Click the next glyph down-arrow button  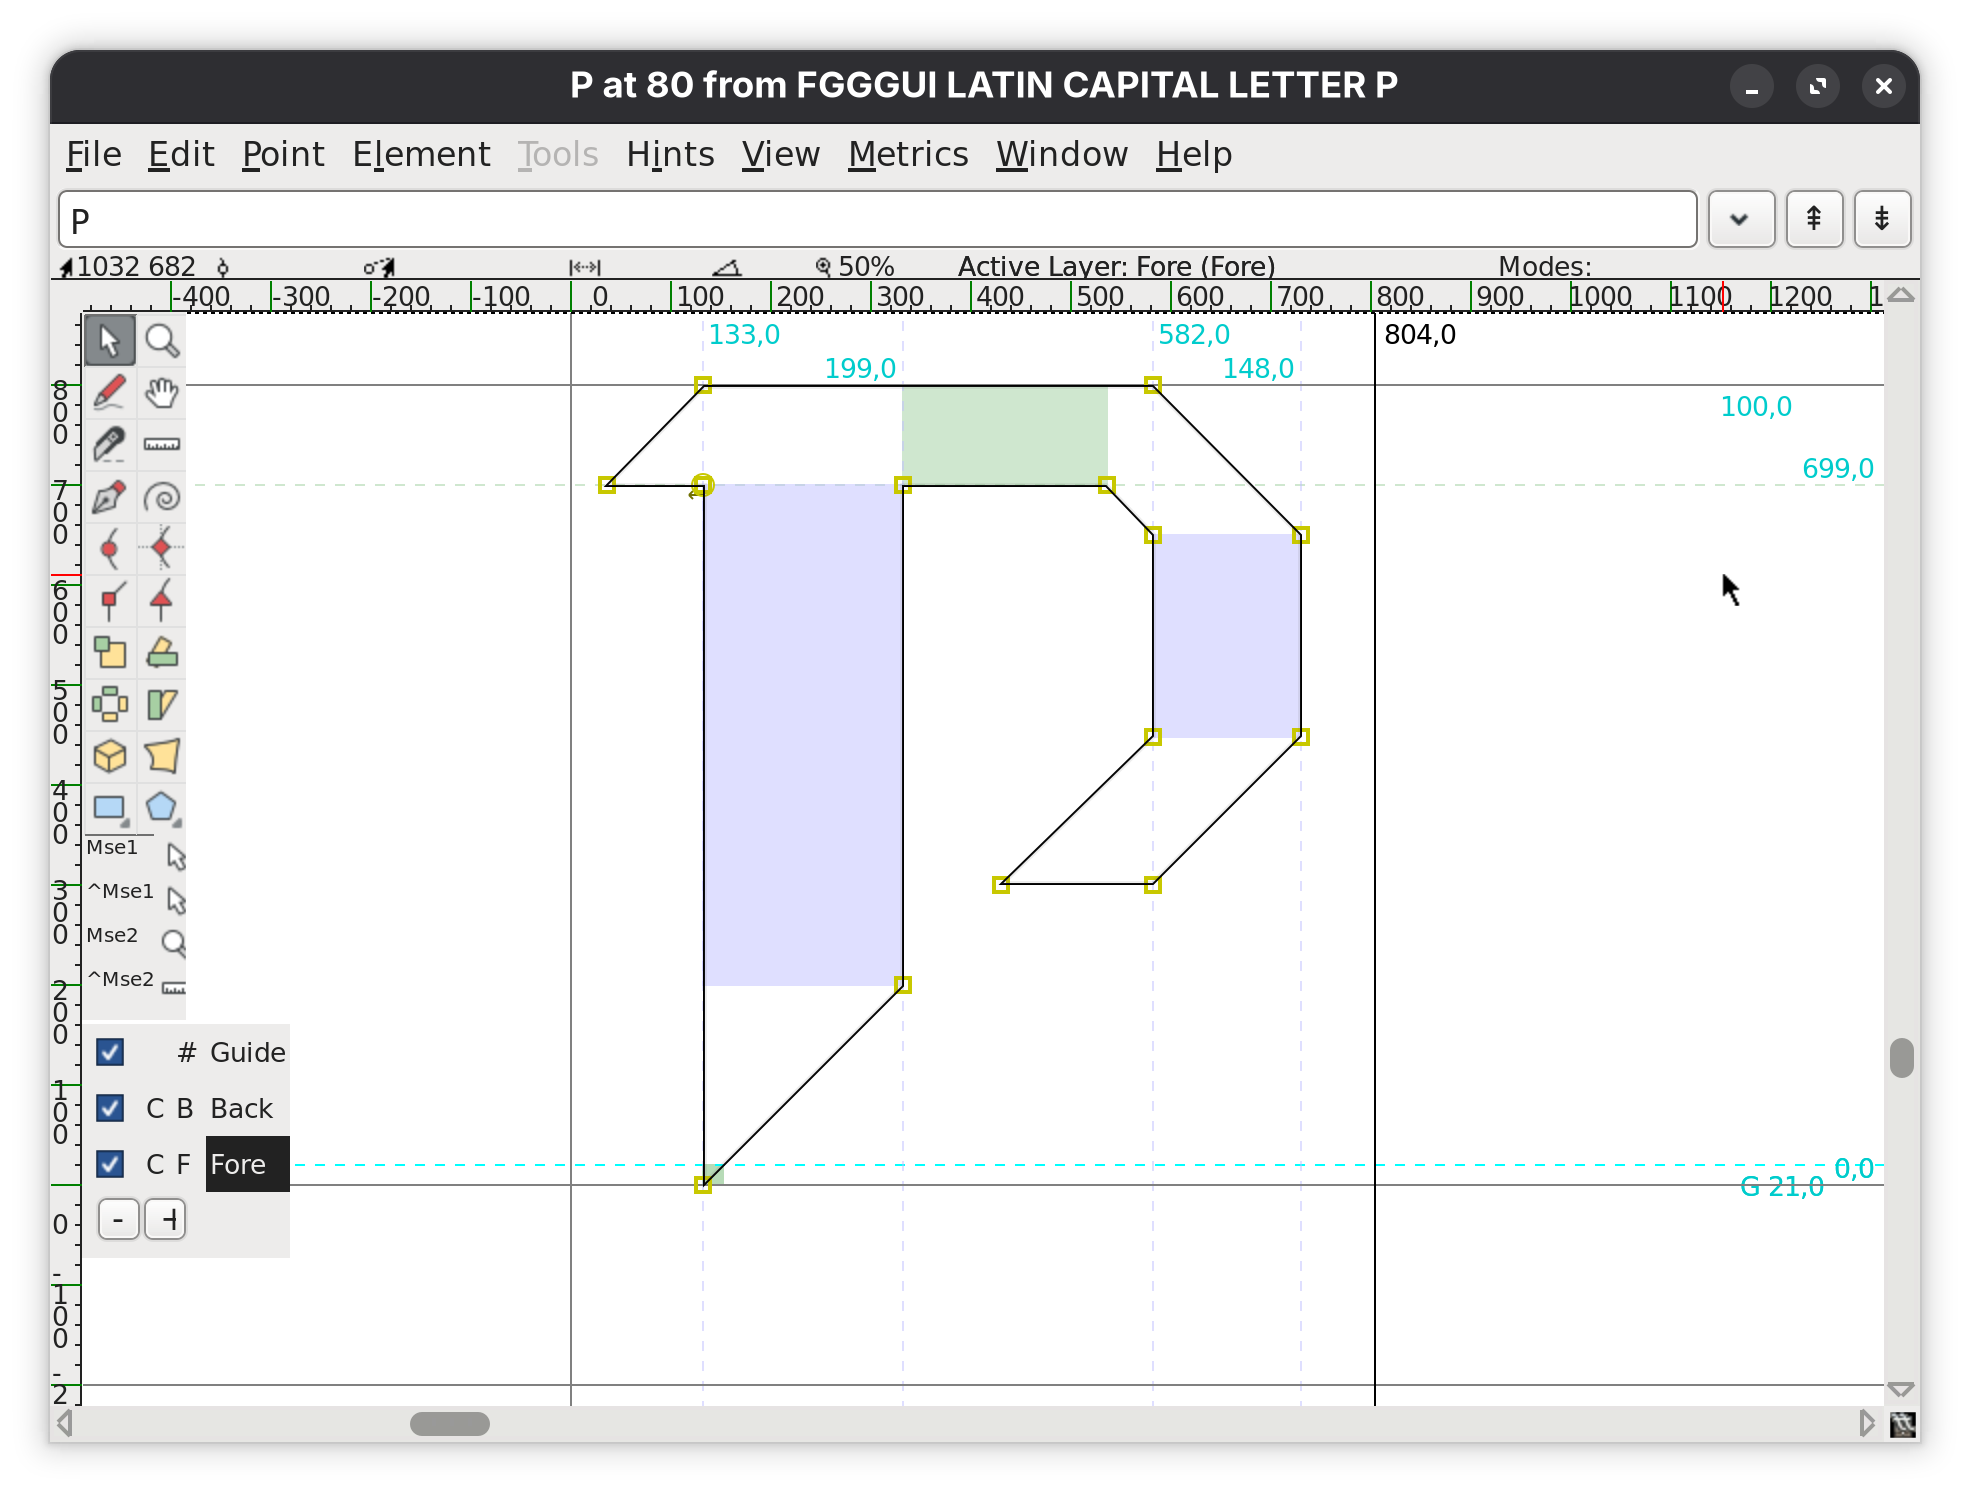point(1882,219)
